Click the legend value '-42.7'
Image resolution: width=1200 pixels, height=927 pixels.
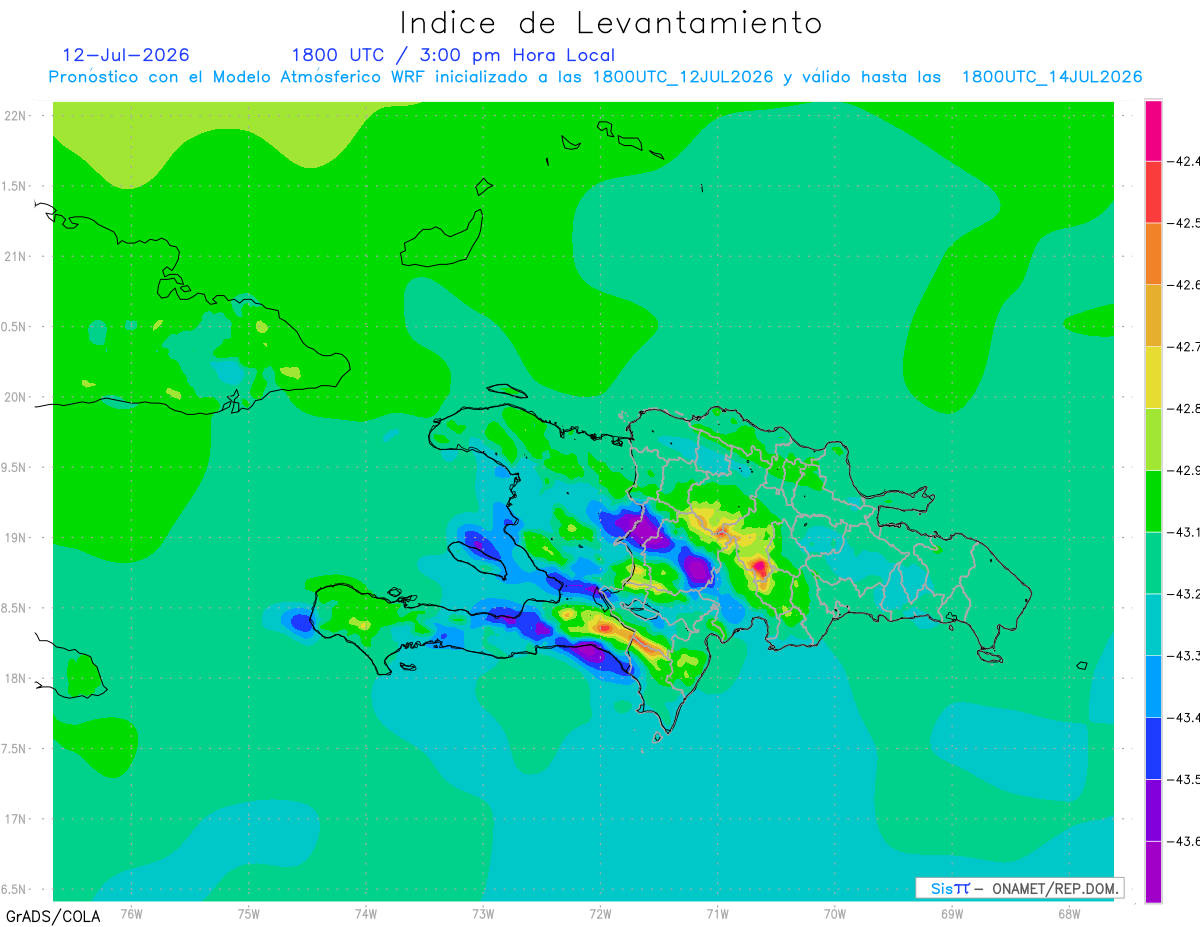(x=1184, y=347)
